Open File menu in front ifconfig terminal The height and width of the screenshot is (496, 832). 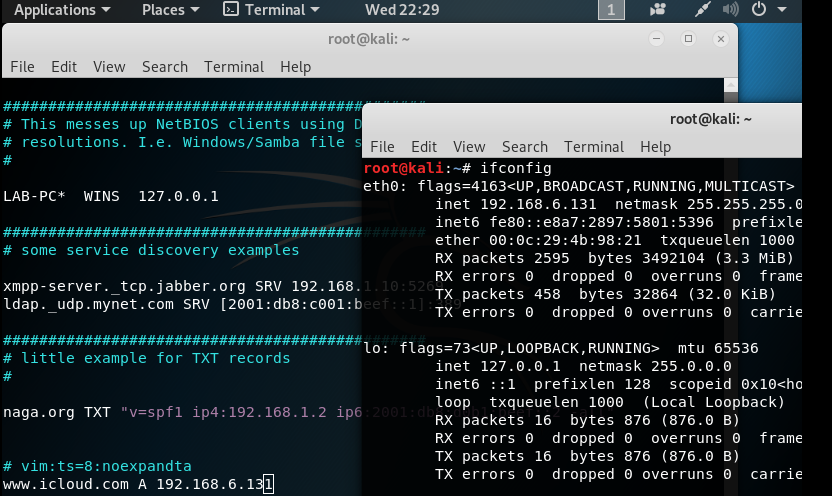(x=382, y=146)
